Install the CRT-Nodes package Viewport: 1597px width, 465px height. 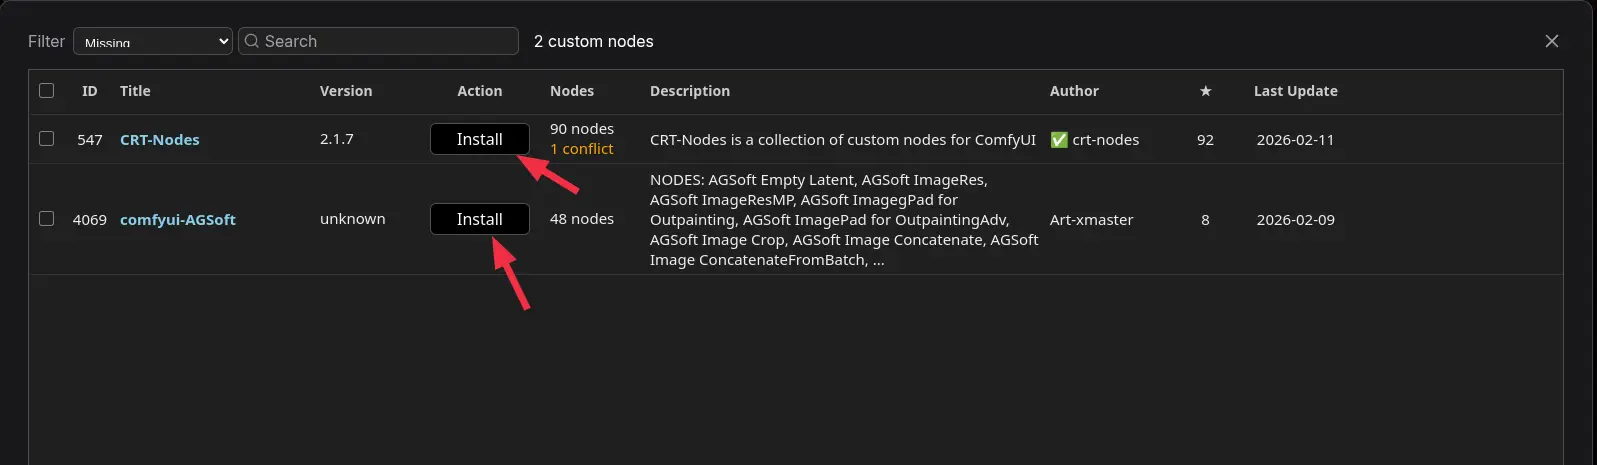pyautogui.click(x=479, y=139)
